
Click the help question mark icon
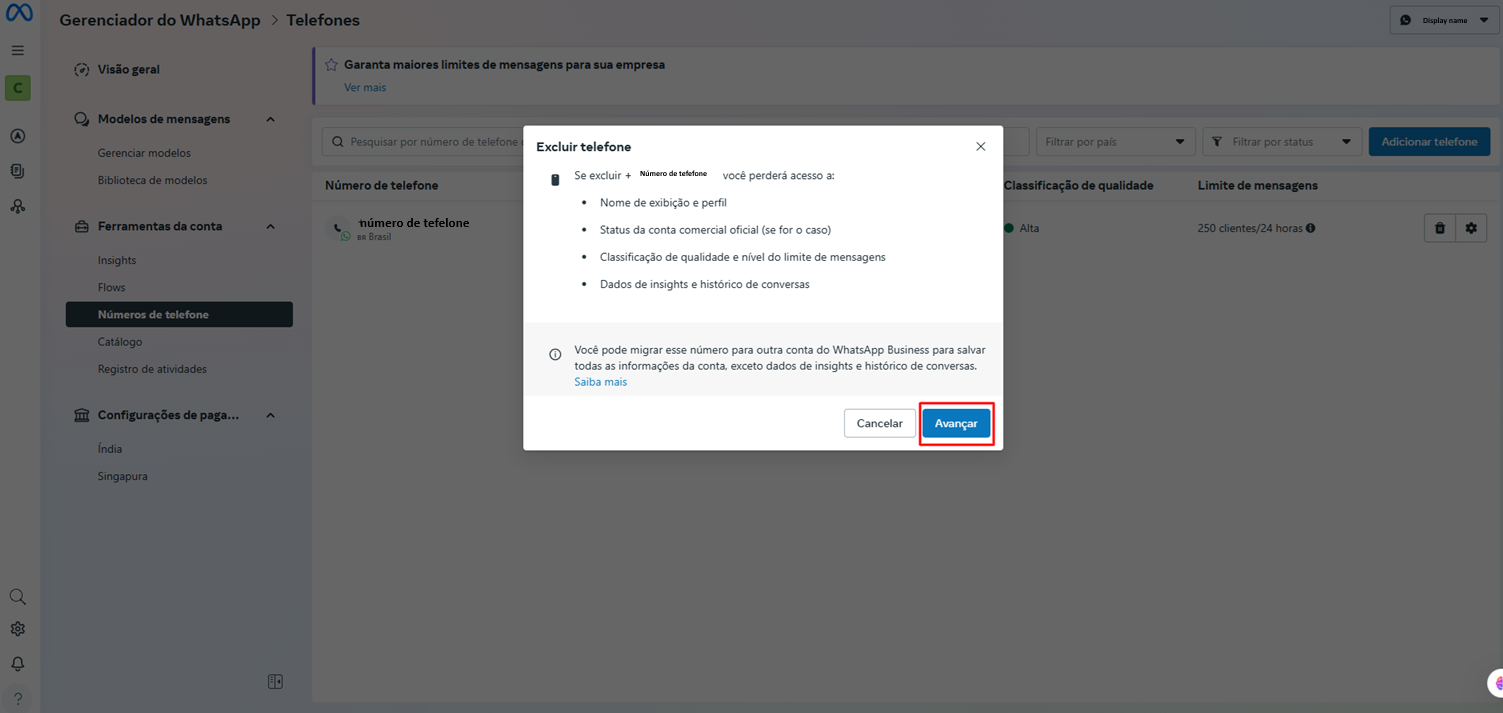coord(18,698)
